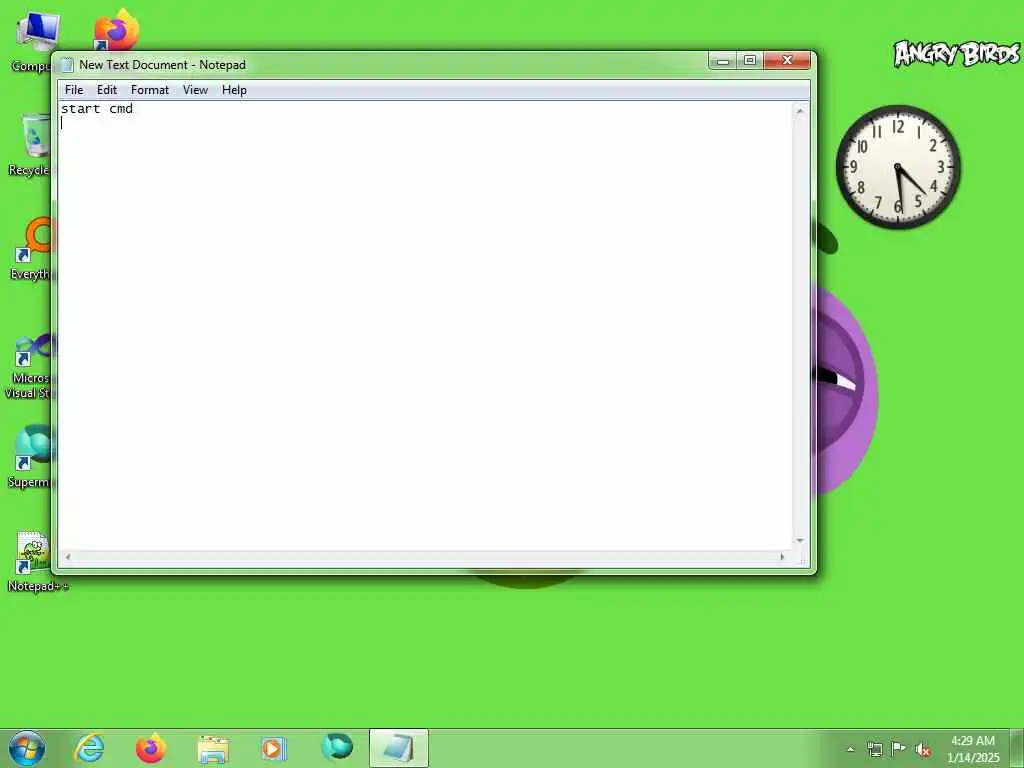
Task: Open the Edit menu in Notepad
Action: click(106, 90)
